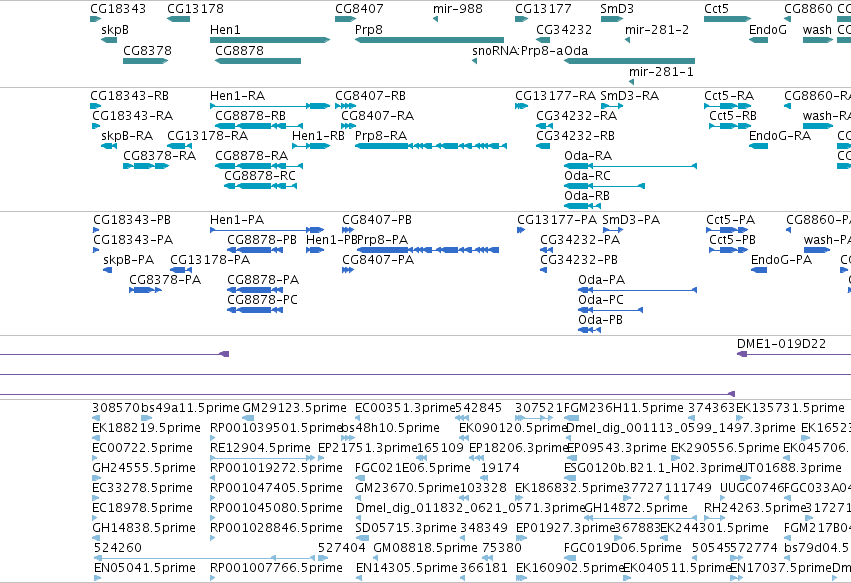This screenshot has height=583, width=851.
Task: Click the EN14305.5prime EST label
Action: (407, 568)
